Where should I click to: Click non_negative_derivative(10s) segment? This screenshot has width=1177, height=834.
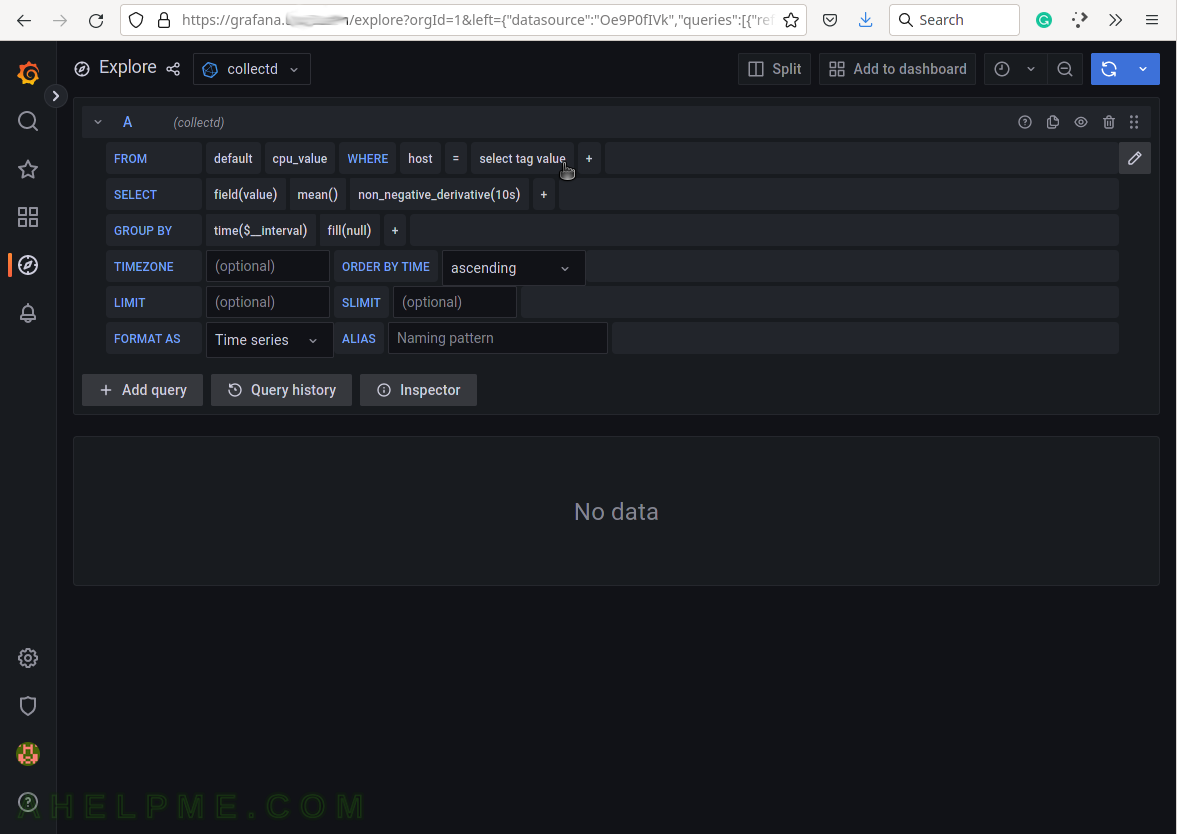[x=439, y=194]
